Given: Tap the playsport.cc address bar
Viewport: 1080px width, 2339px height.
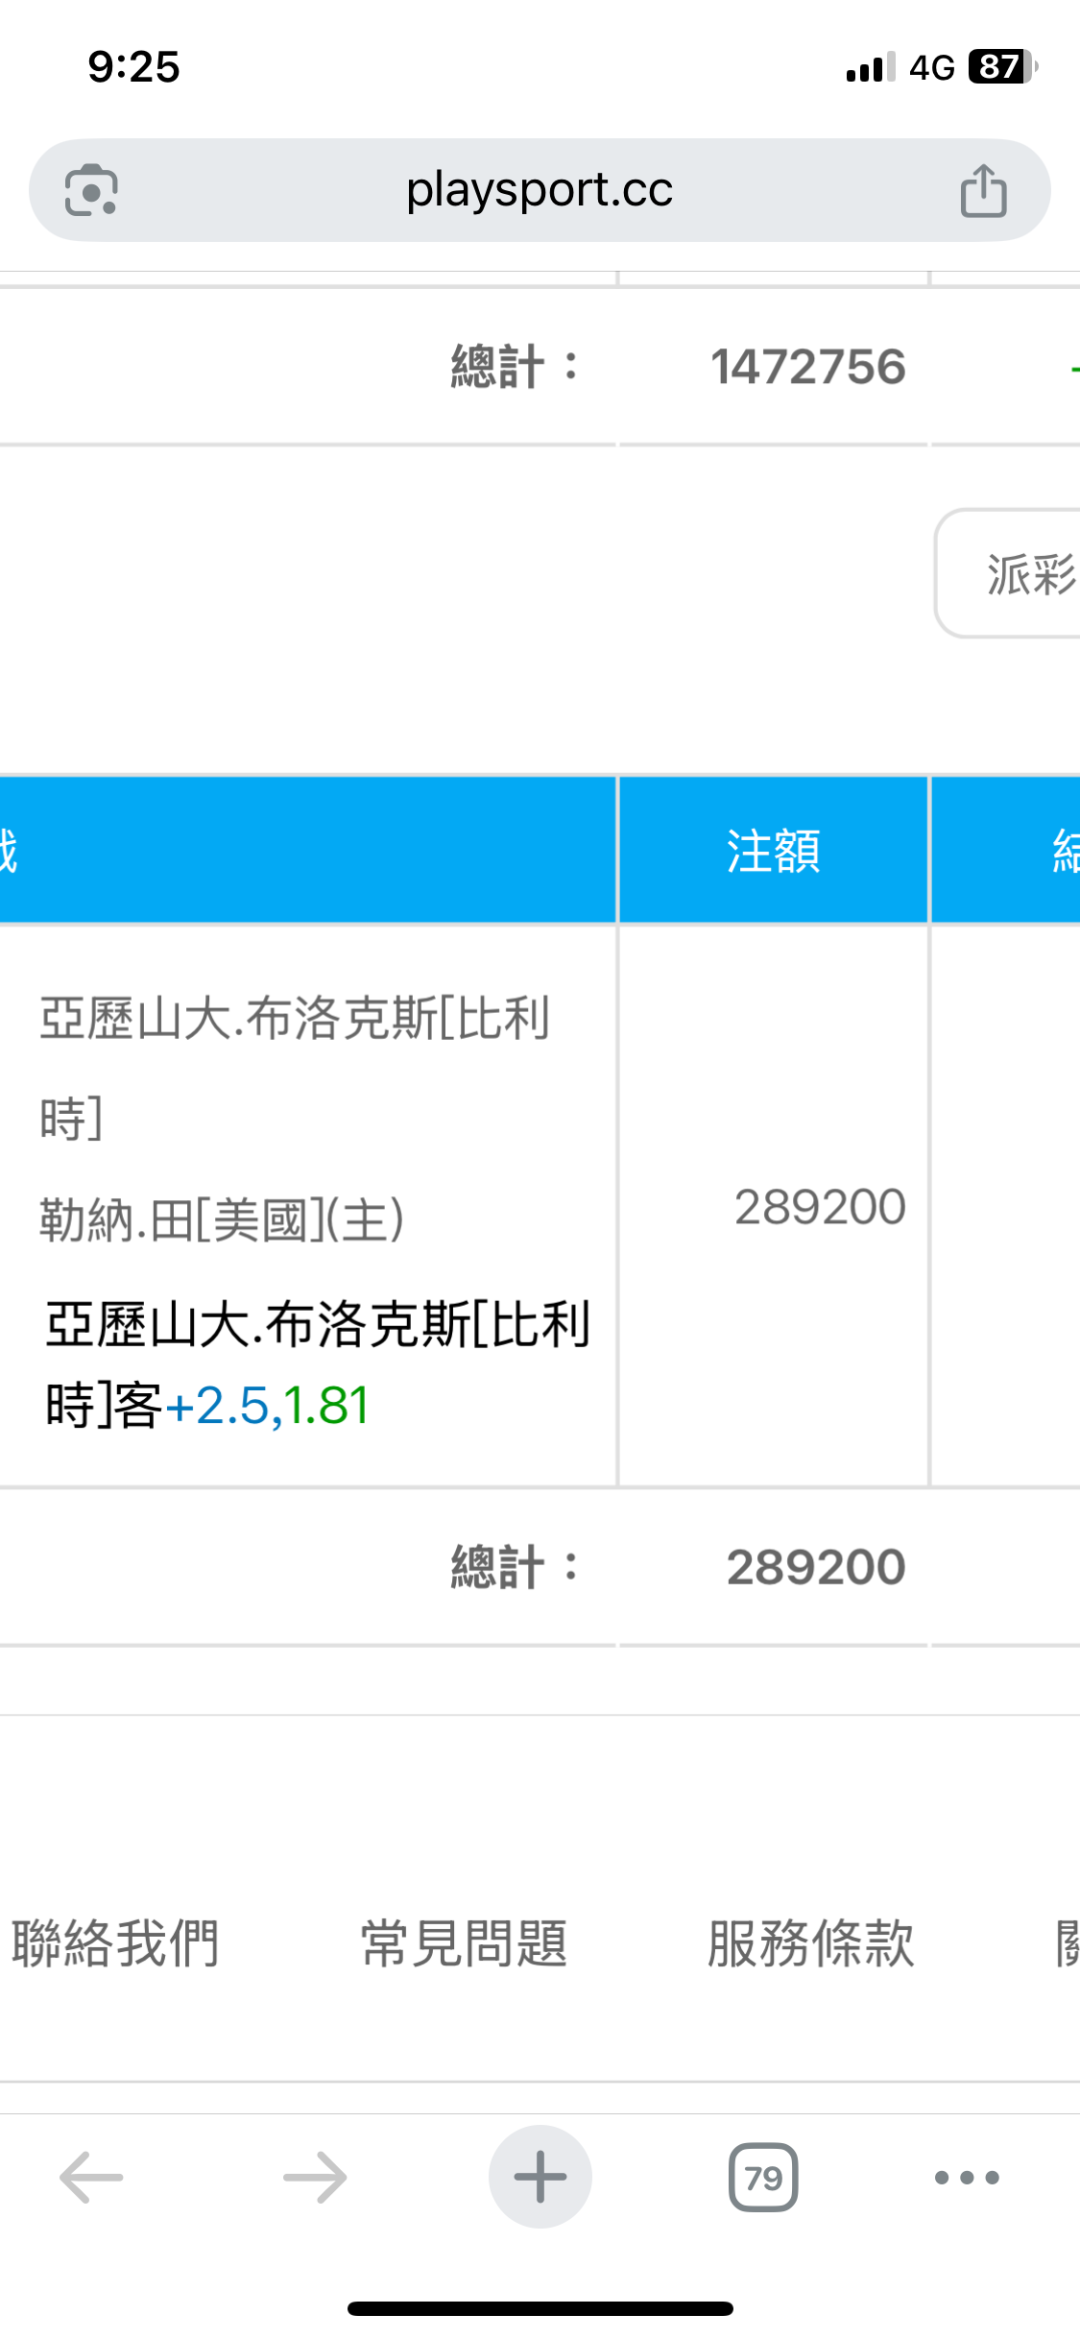Looking at the screenshot, I should [540, 190].
